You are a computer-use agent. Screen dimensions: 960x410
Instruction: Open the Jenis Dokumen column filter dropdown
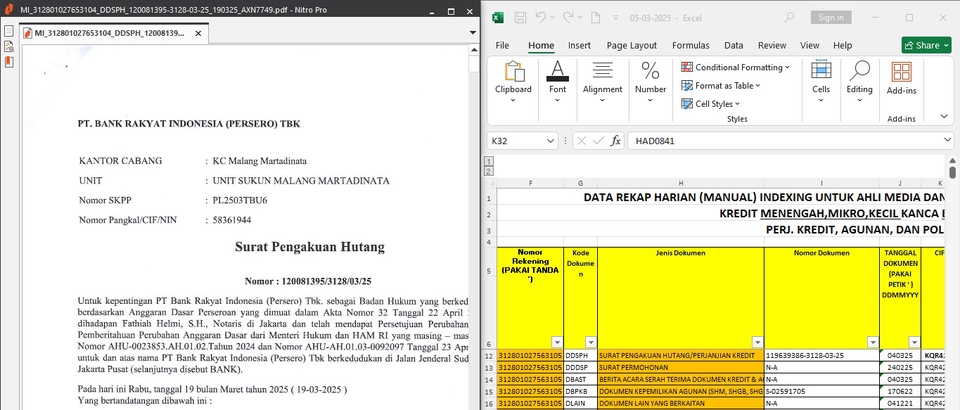click(x=757, y=342)
